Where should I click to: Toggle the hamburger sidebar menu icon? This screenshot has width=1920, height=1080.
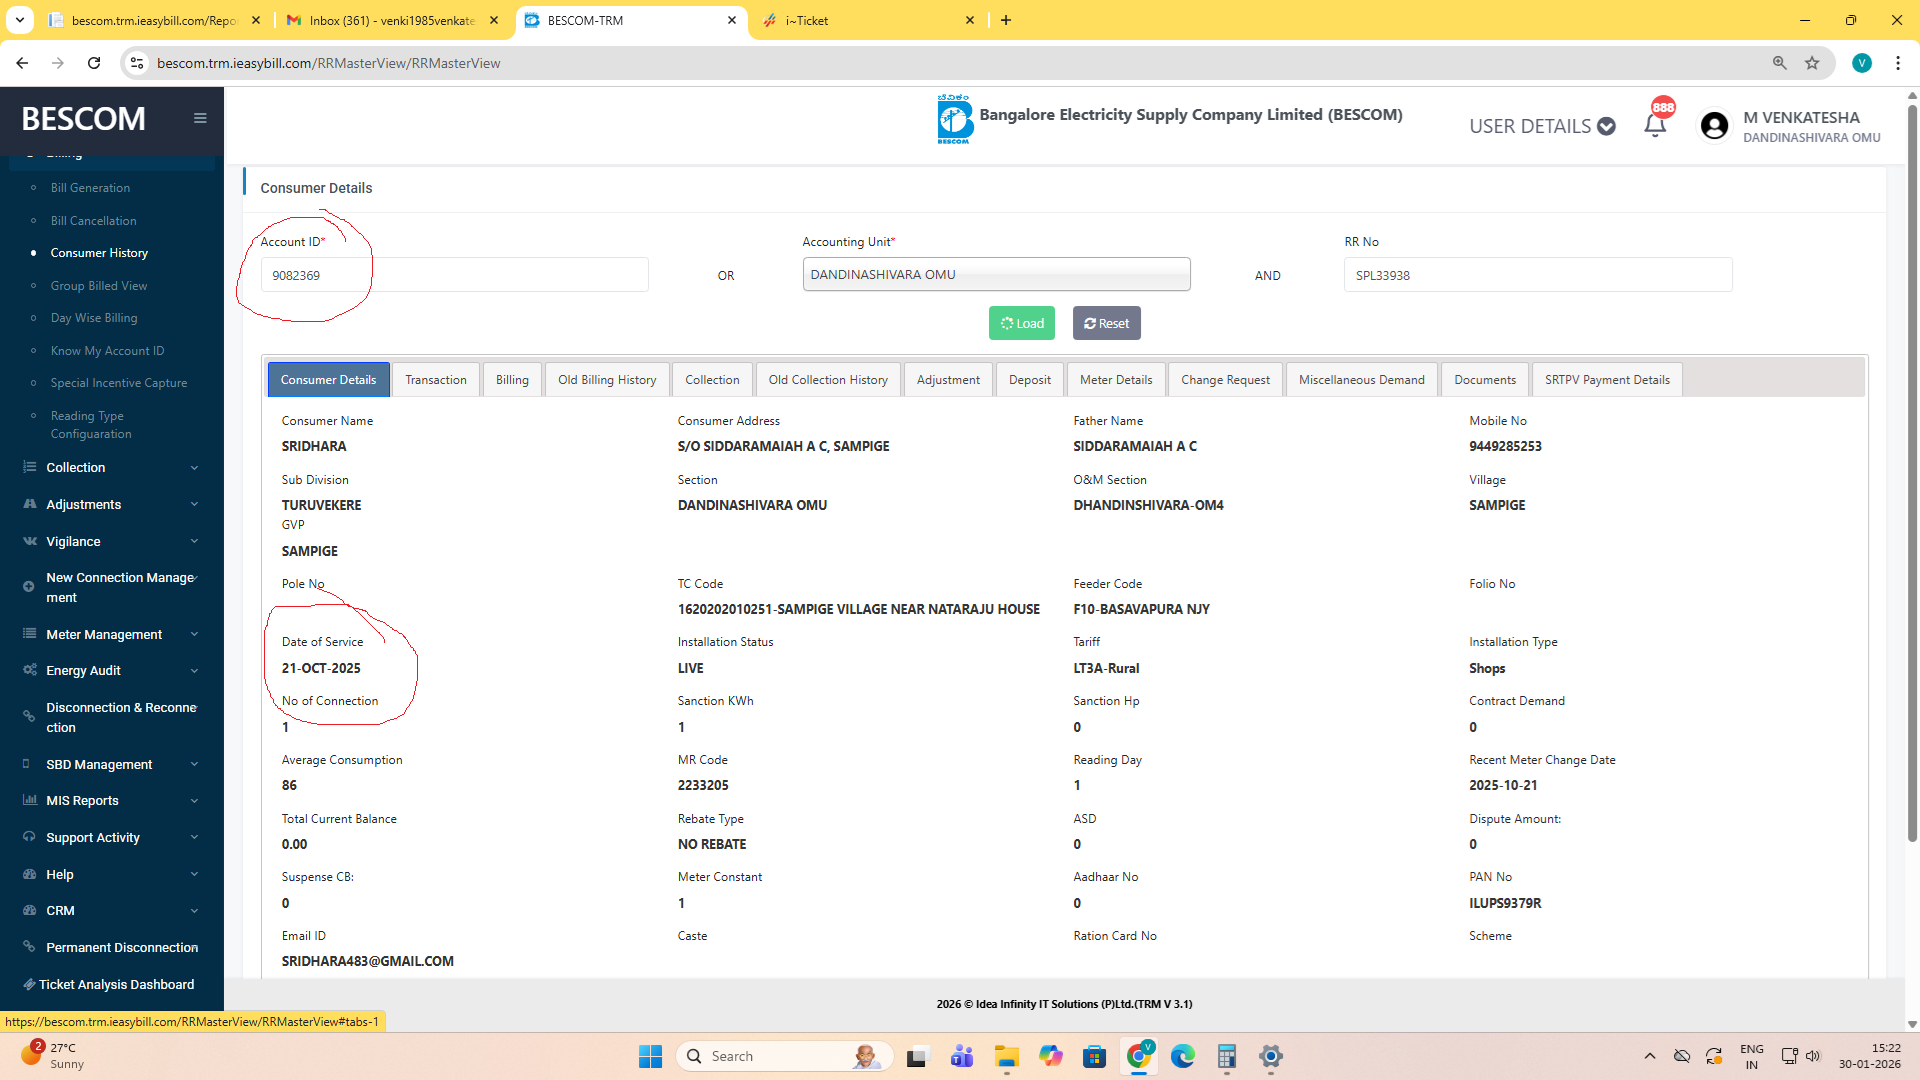(x=200, y=118)
